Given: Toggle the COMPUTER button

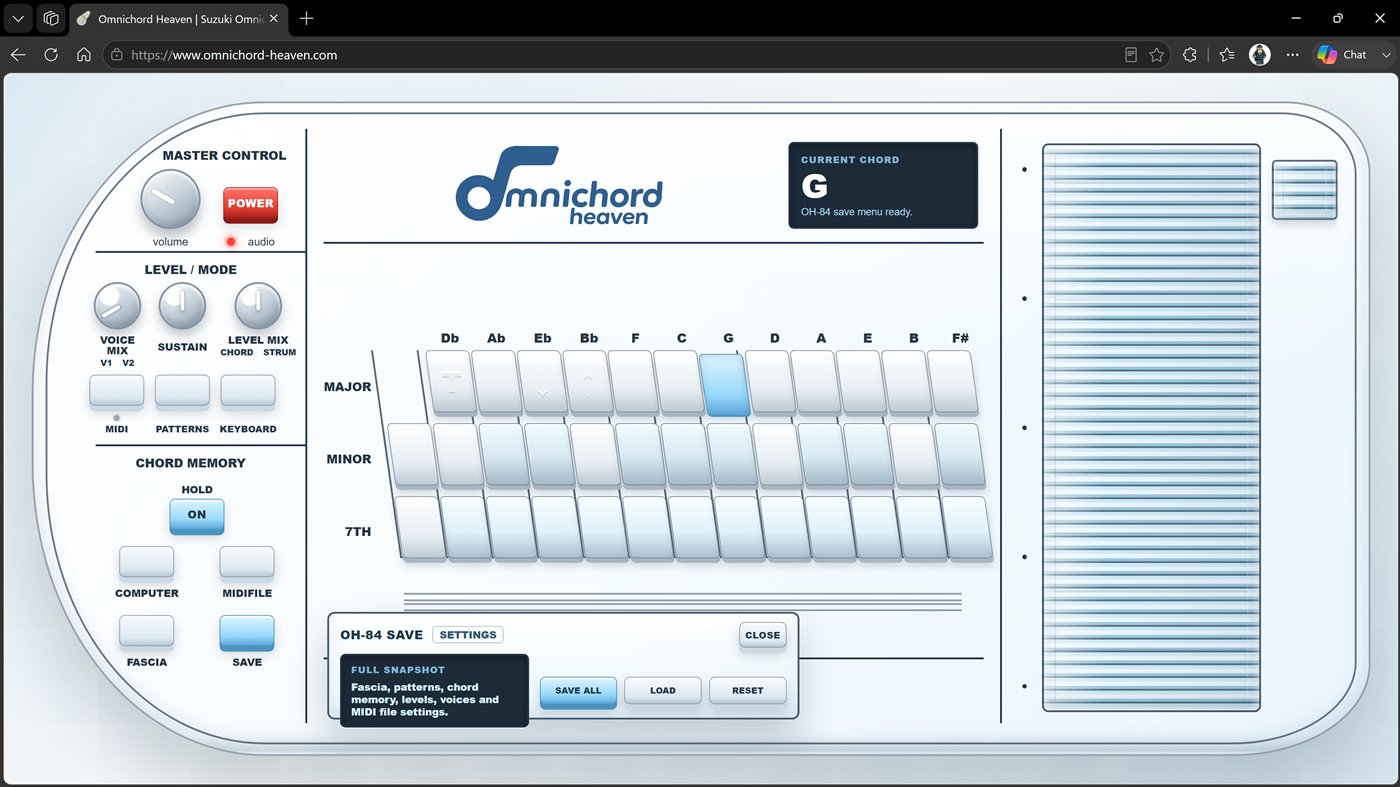Looking at the screenshot, I should 147,563.
